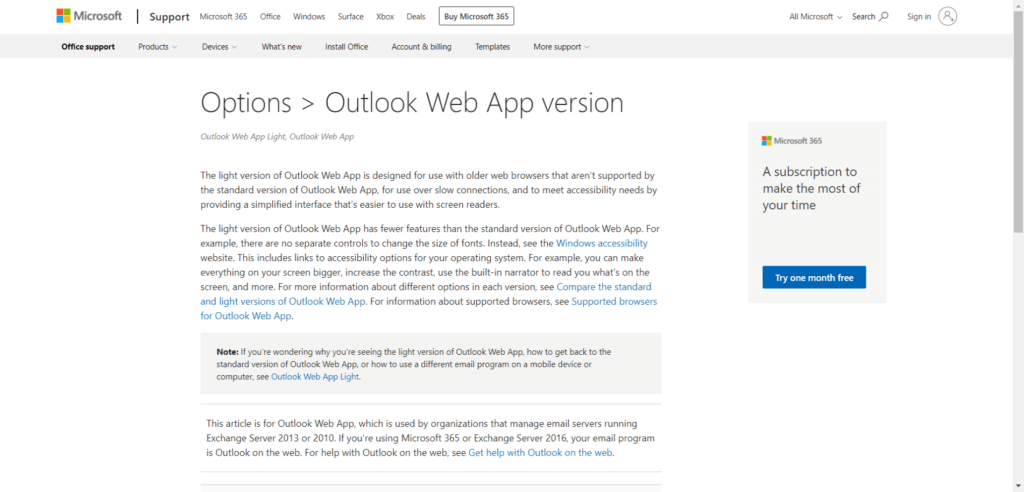This screenshot has height=492, width=1024.
Task: Select Xbox in the top navigation
Action: point(384,17)
